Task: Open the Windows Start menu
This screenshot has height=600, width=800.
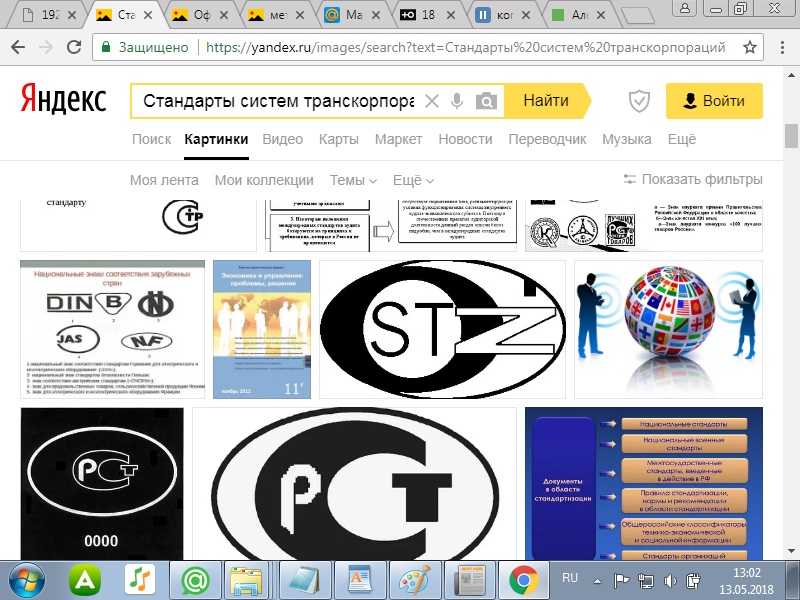Action: pos(27,580)
